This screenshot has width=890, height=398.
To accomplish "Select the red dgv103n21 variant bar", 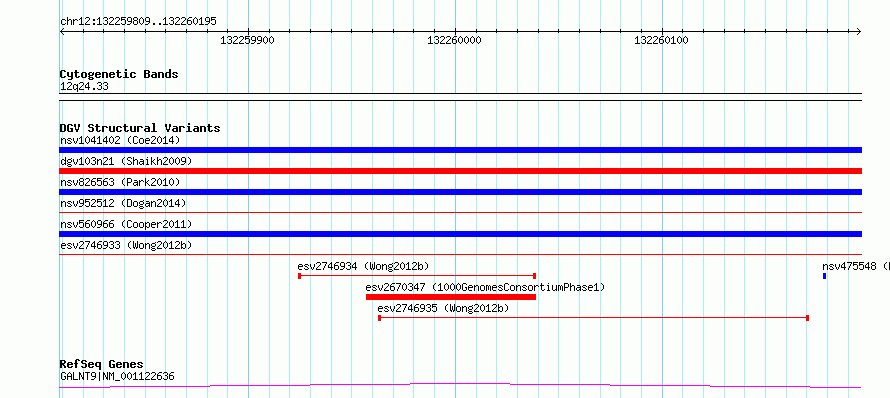I will pyautogui.click(x=460, y=171).
